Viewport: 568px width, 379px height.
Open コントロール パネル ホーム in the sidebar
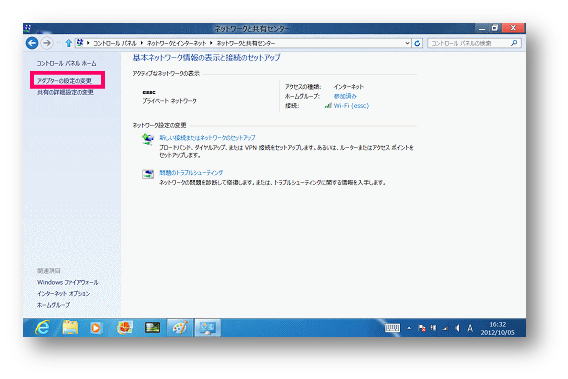click(x=67, y=63)
